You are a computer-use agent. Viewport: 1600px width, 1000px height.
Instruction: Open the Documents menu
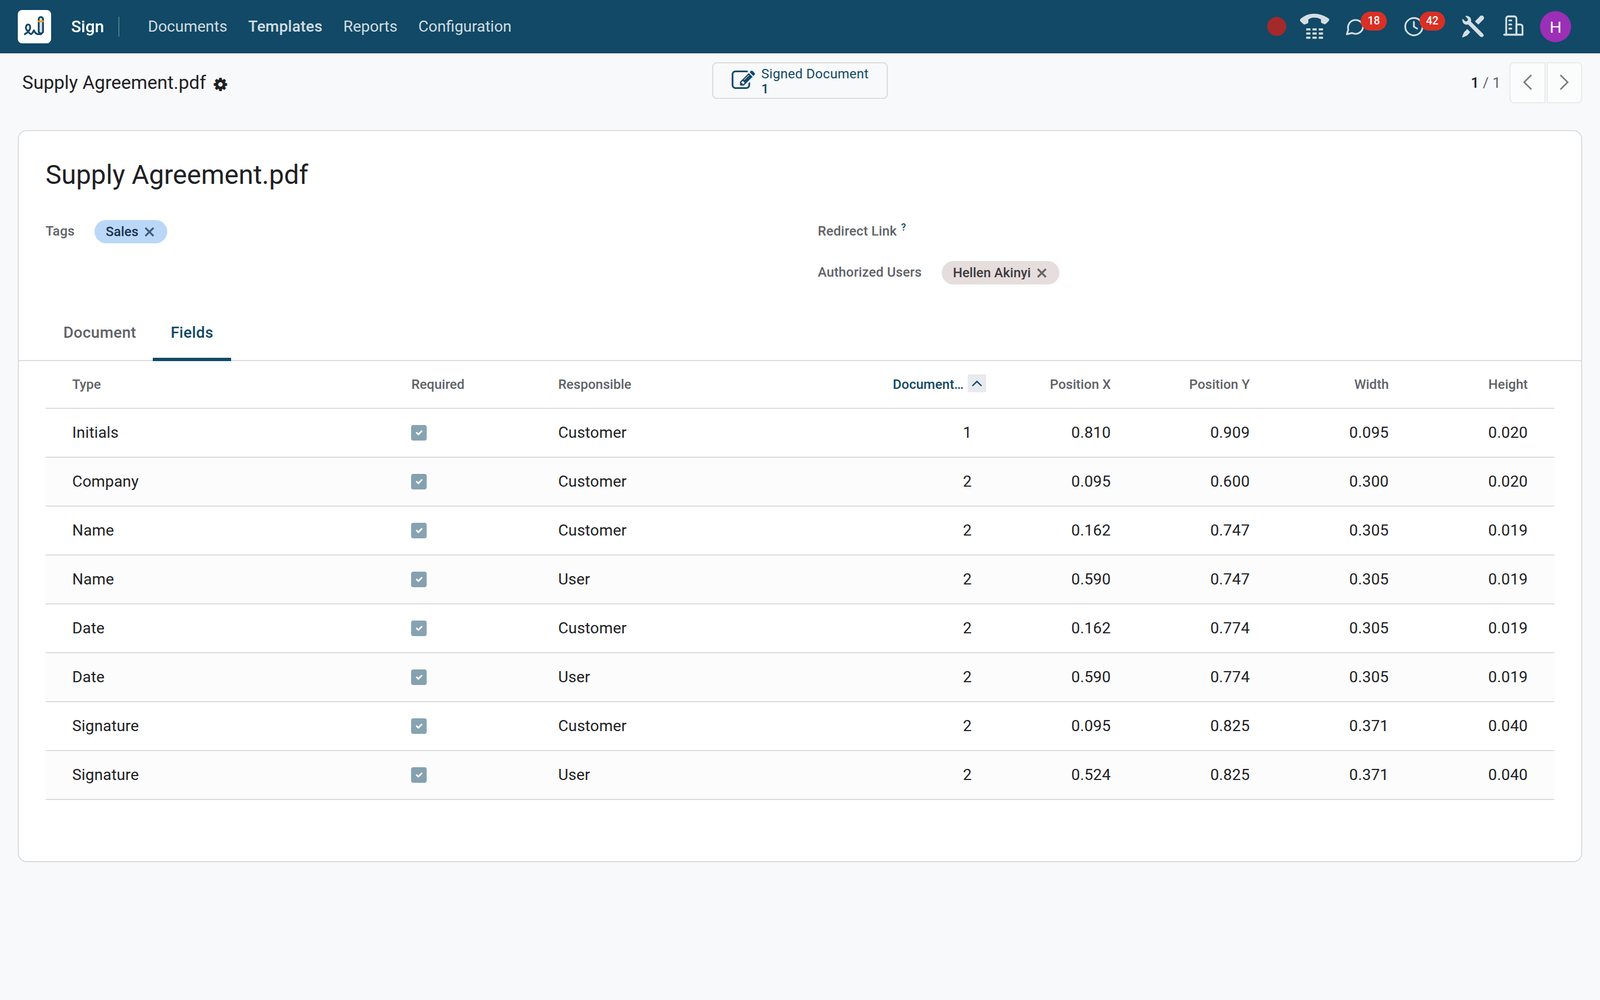pyautogui.click(x=187, y=27)
